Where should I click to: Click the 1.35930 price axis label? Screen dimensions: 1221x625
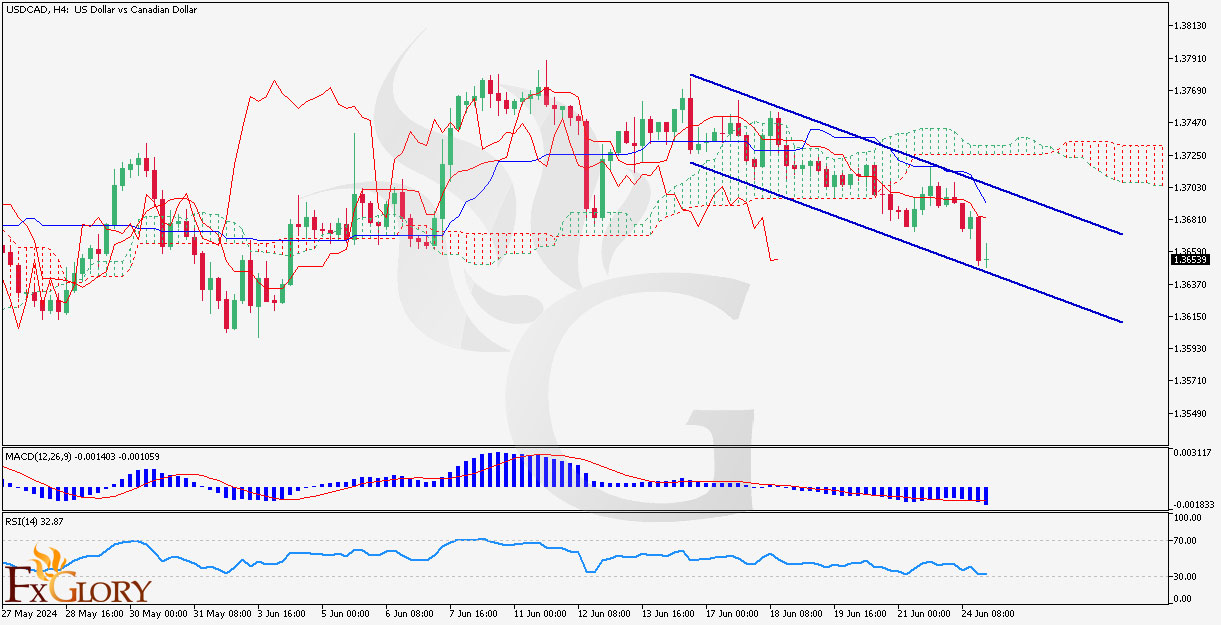point(1190,348)
